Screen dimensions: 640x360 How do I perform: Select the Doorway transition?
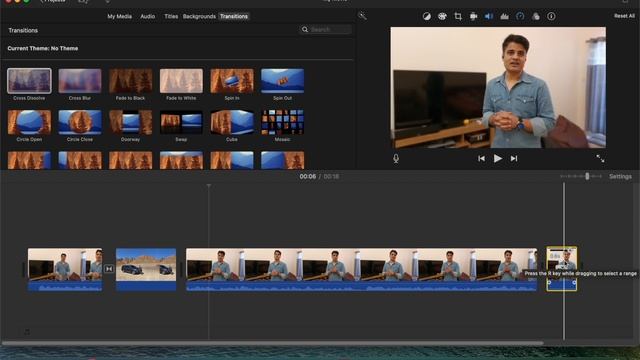131,122
